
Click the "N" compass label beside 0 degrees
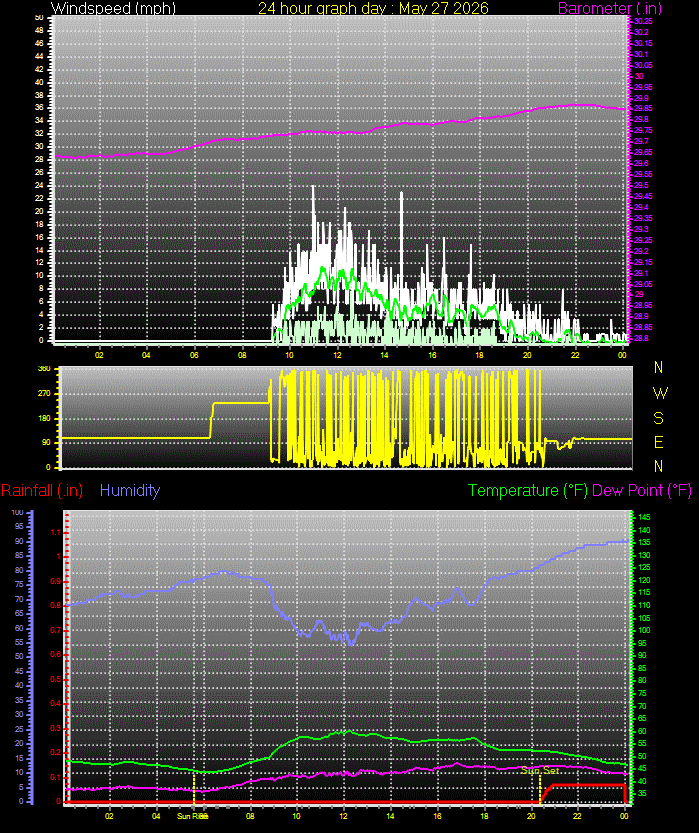click(659, 466)
